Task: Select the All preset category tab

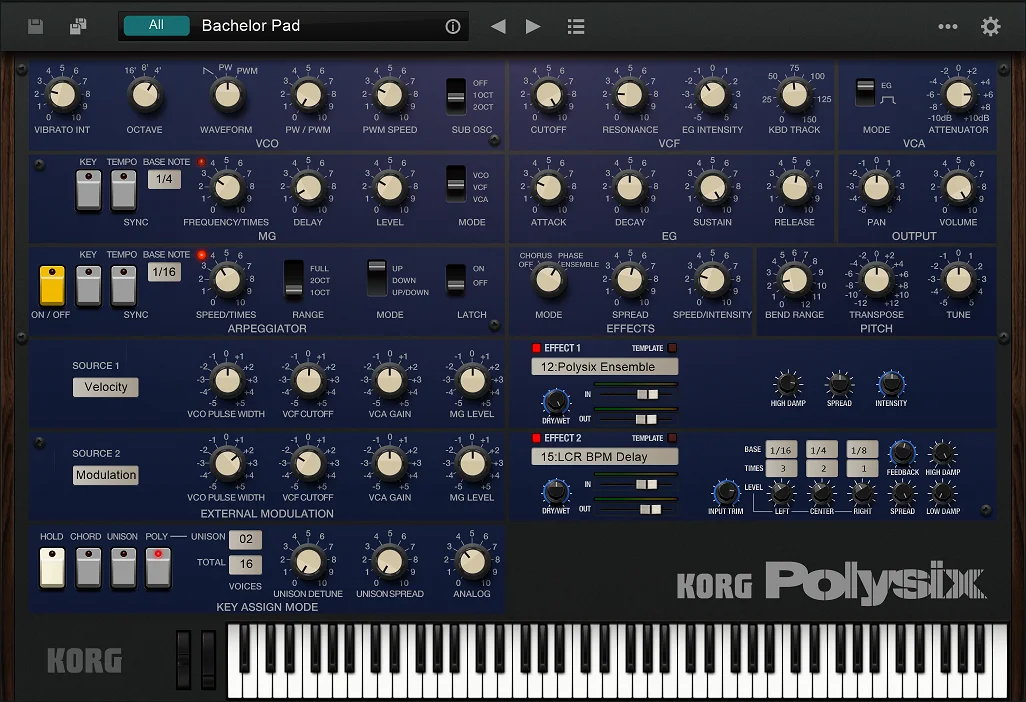Action: point(156,26)
